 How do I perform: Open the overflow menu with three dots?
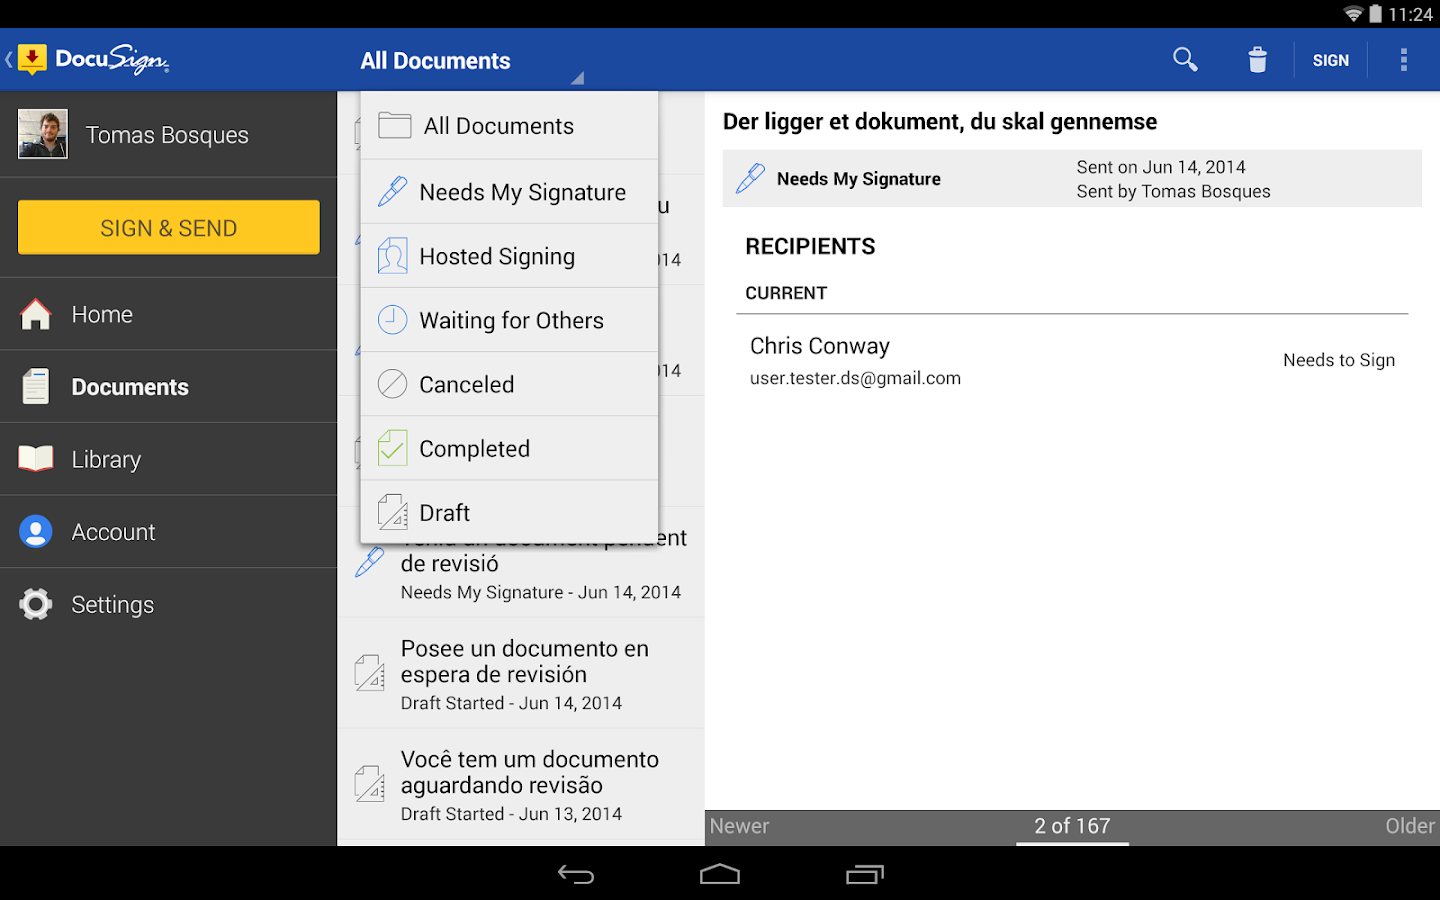pos(1404,60)
